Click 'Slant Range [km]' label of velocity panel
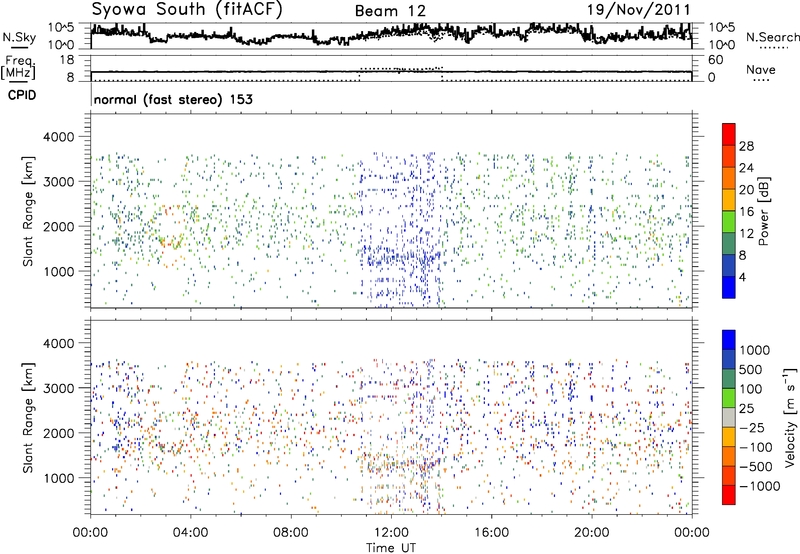Viewport: 800px width, 554px height. tap(28, 417)
